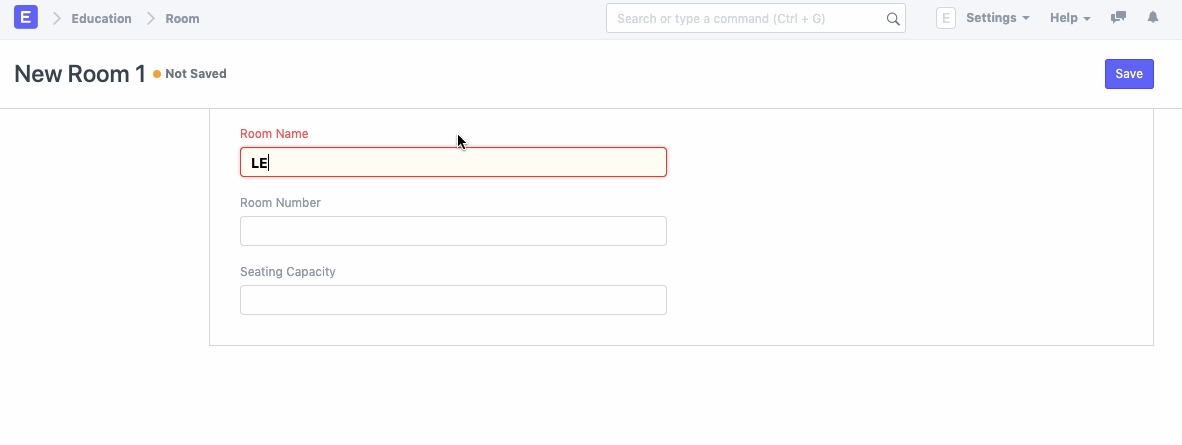
Task: Go to the Education breadcrumb
Action: [x=101, y=19]
